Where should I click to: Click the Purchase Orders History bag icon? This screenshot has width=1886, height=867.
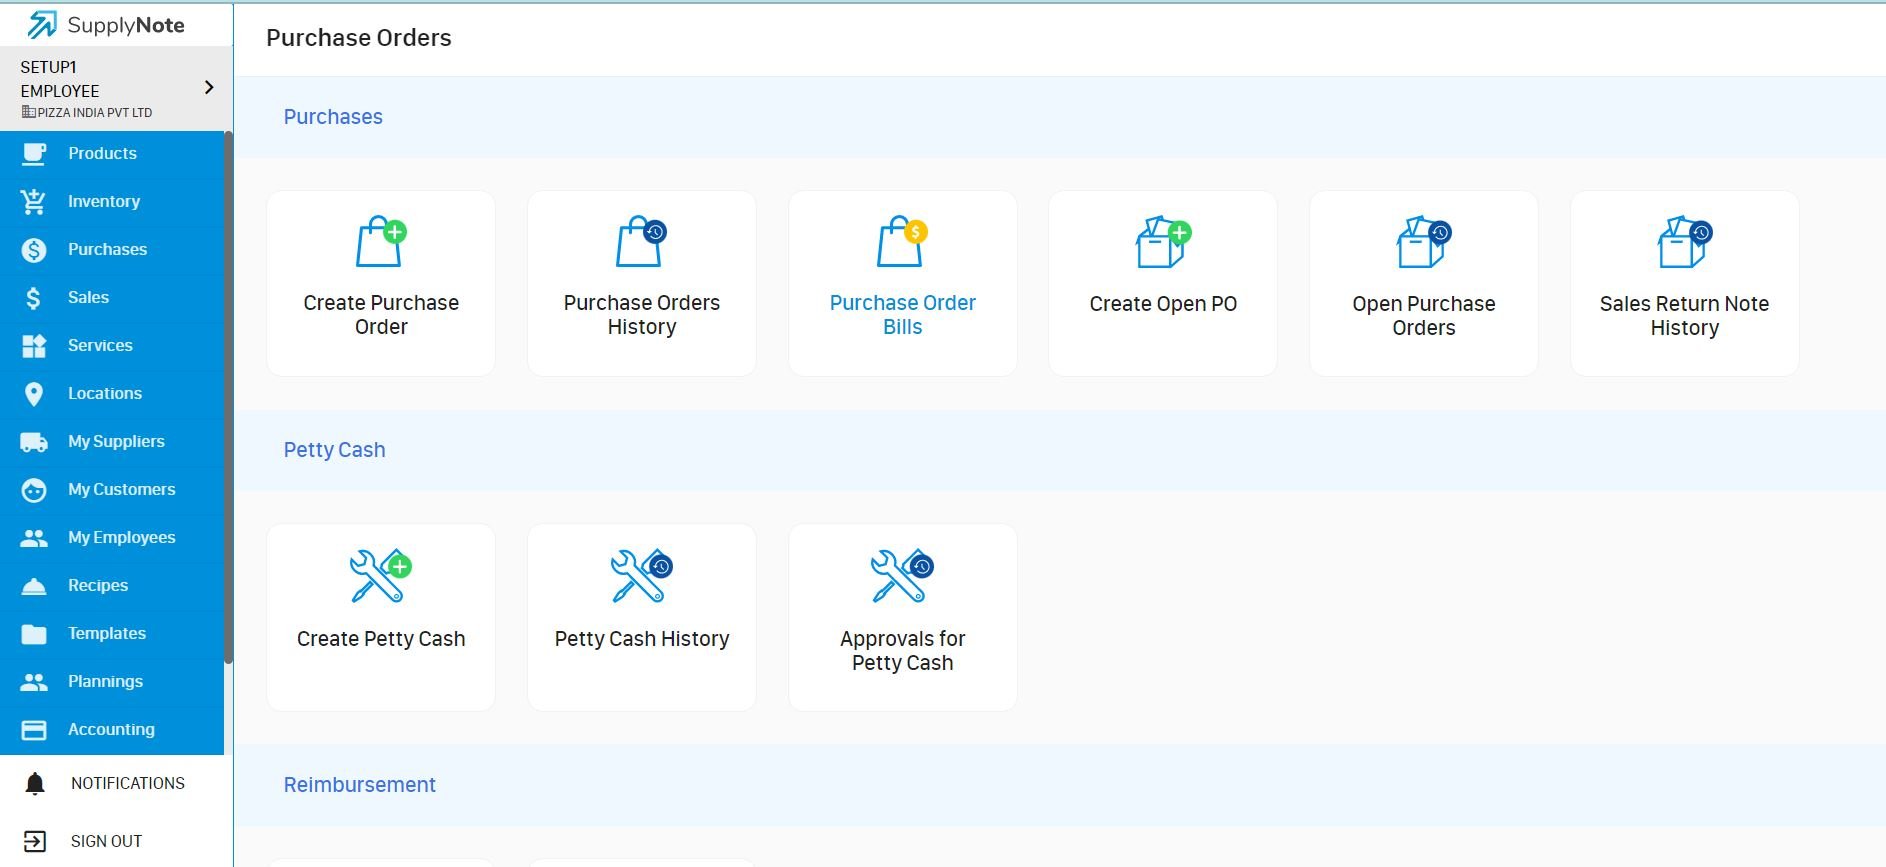coord(642,241)
